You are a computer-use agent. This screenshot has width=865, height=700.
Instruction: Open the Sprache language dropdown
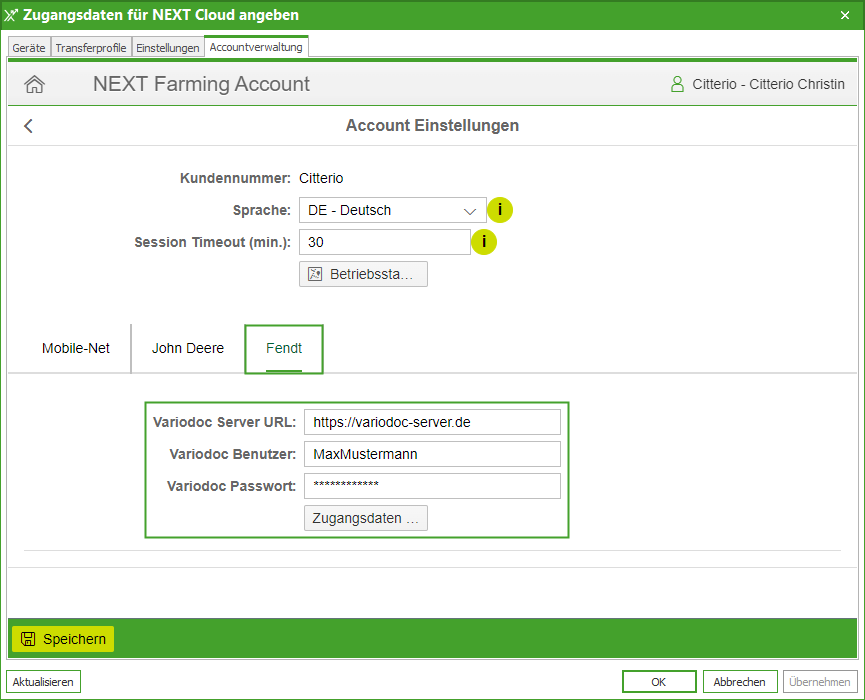point(392,210)
